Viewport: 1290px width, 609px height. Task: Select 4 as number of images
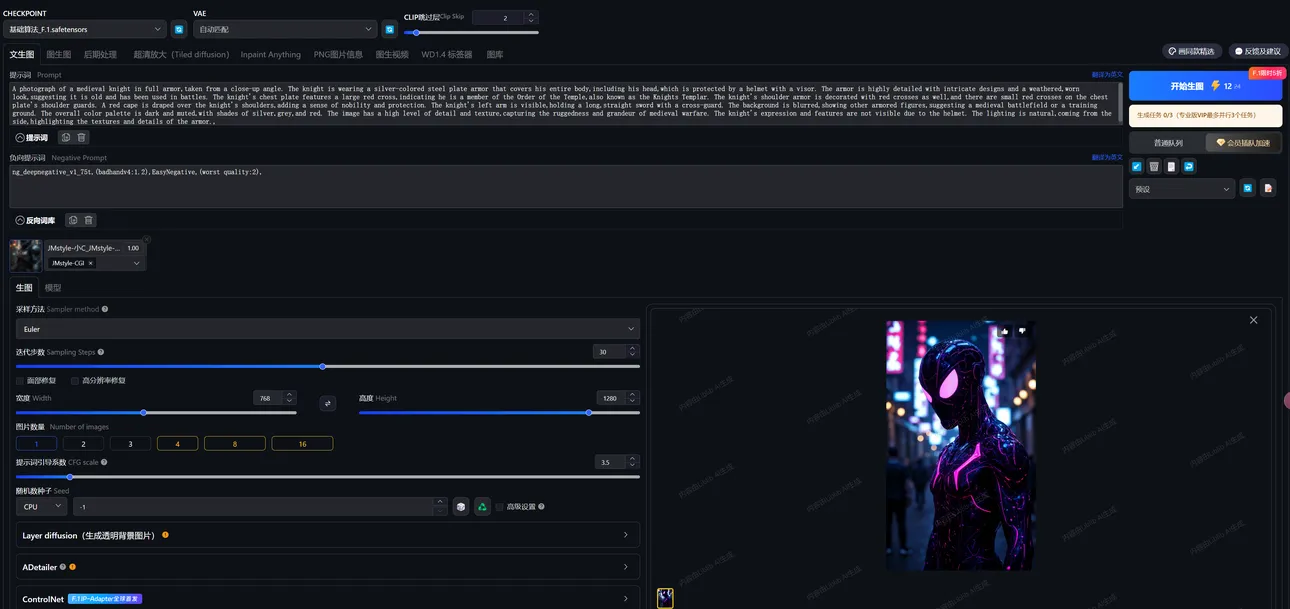pos(178,443)
